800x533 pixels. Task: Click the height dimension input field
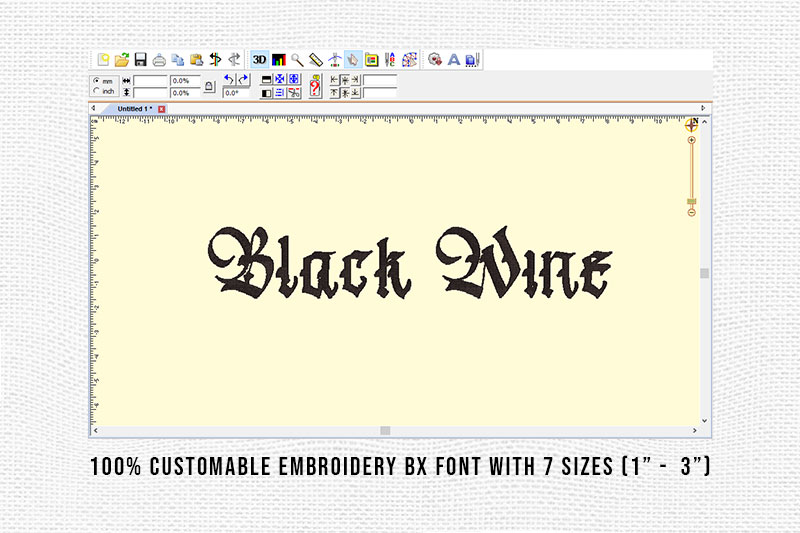click(150, 93)
